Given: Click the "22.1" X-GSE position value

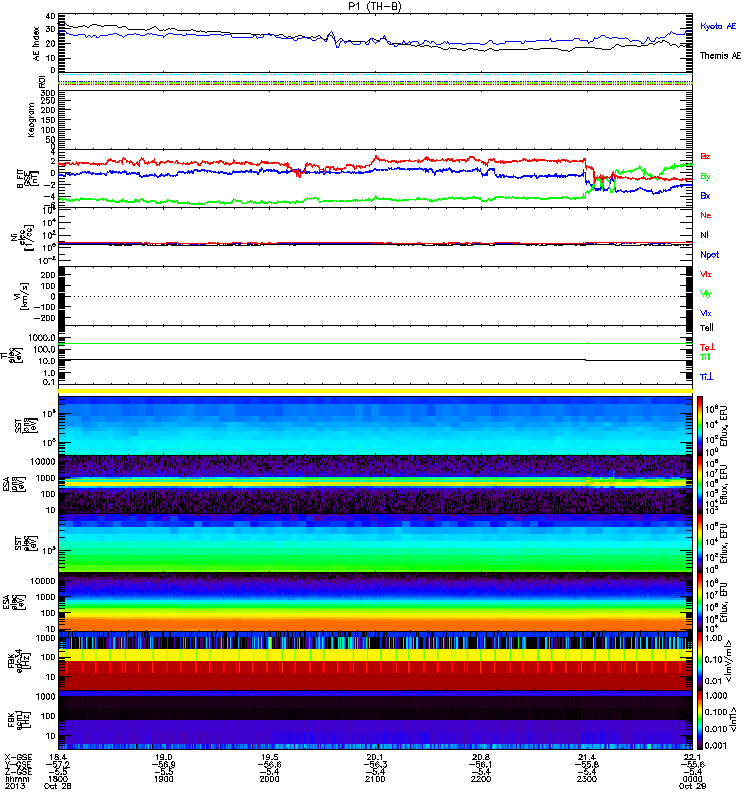Looking at the screenshot, I should point(692,757).
